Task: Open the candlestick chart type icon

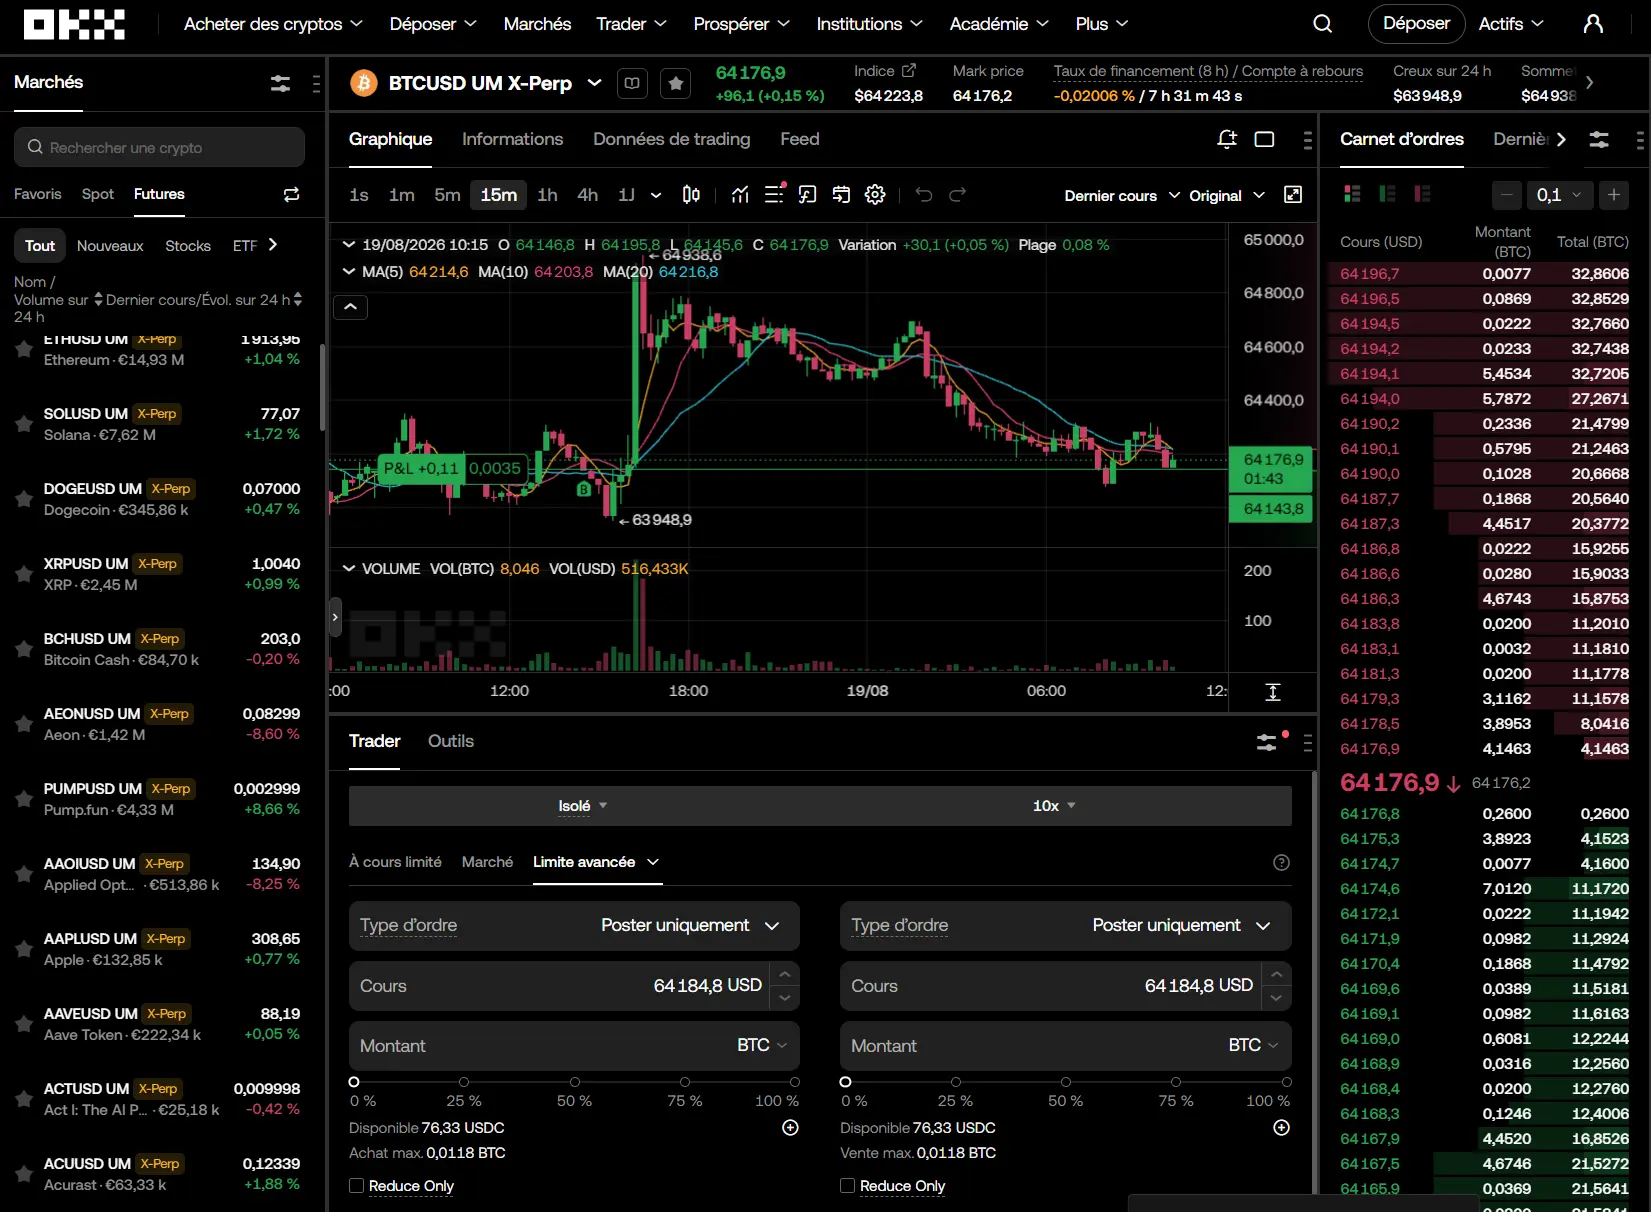Action: point(691,195)
